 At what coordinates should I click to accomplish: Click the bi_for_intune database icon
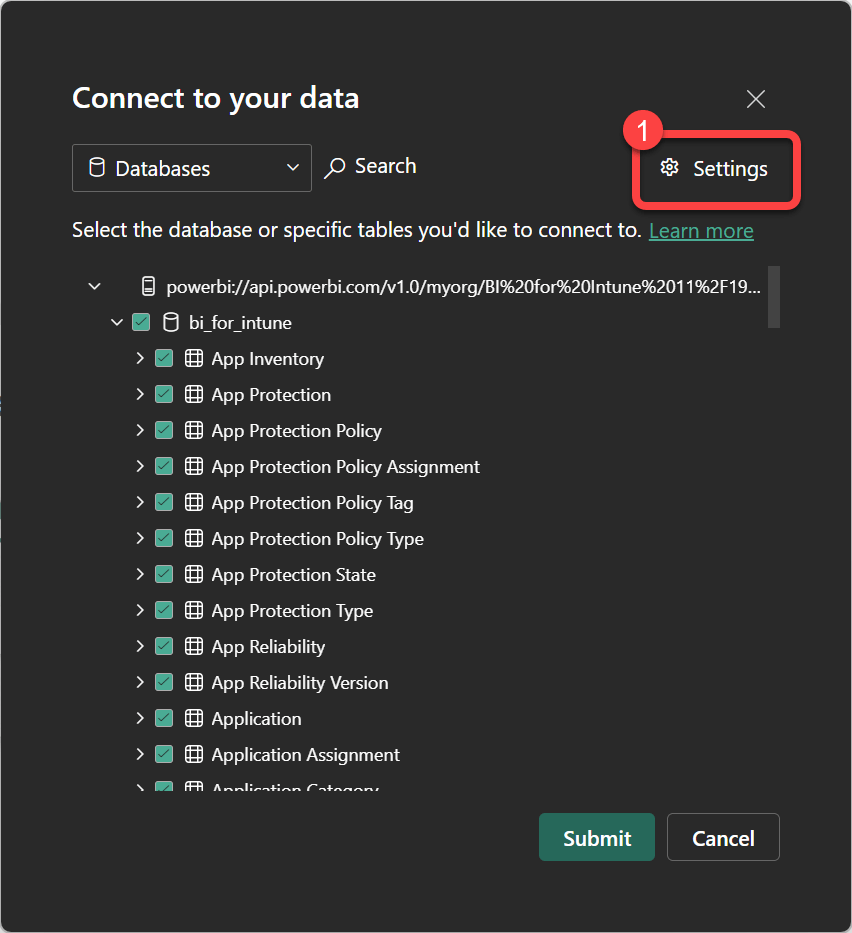click(x=171, y=323)
